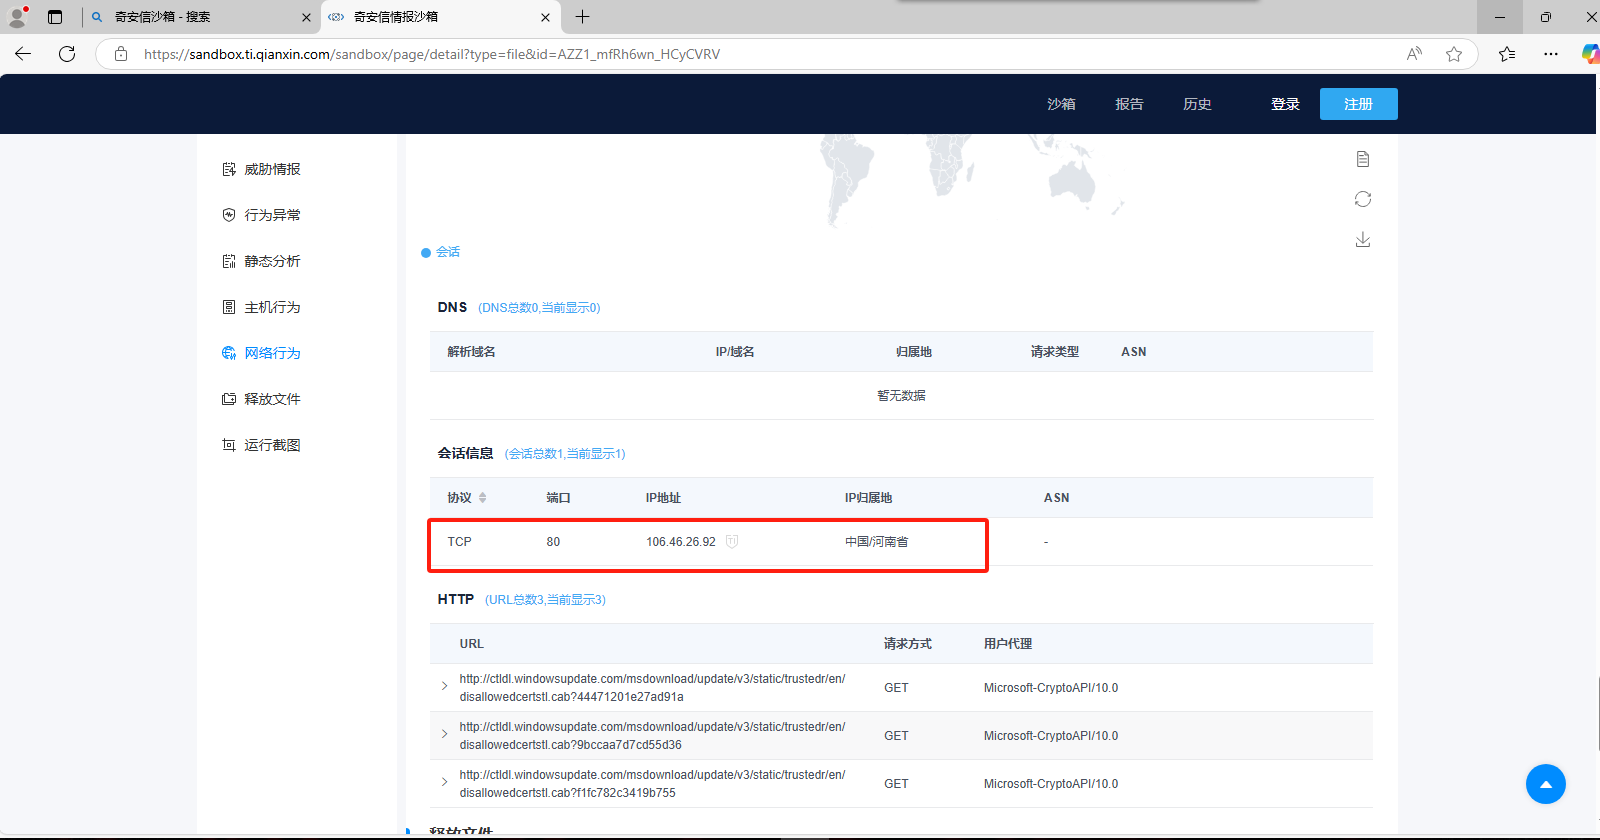Open the browser favorites list icon
The height and width of the screenshot is (840, 1600).
(x=1507, y=54)
